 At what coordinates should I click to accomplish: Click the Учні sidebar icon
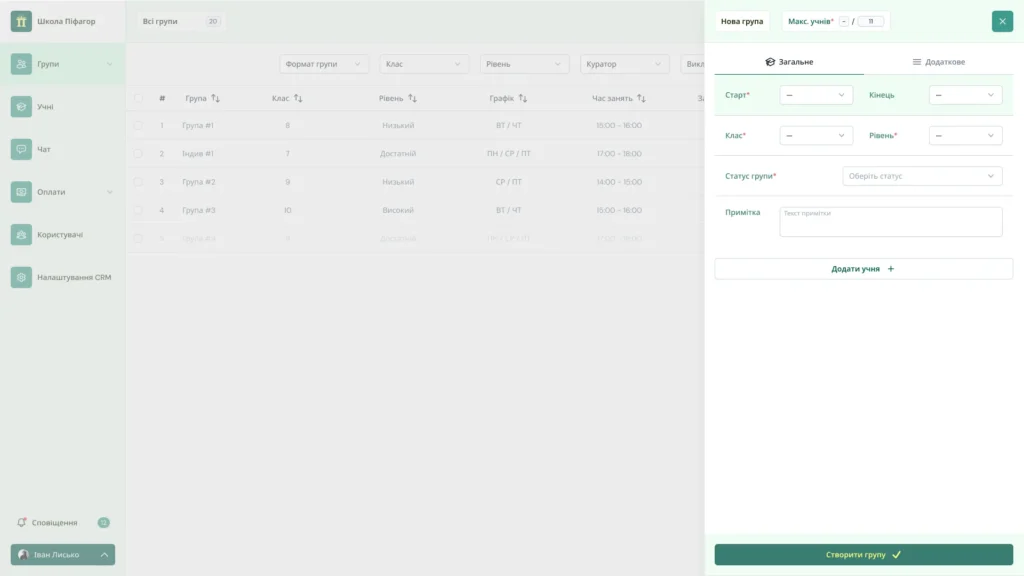[21, 106]
